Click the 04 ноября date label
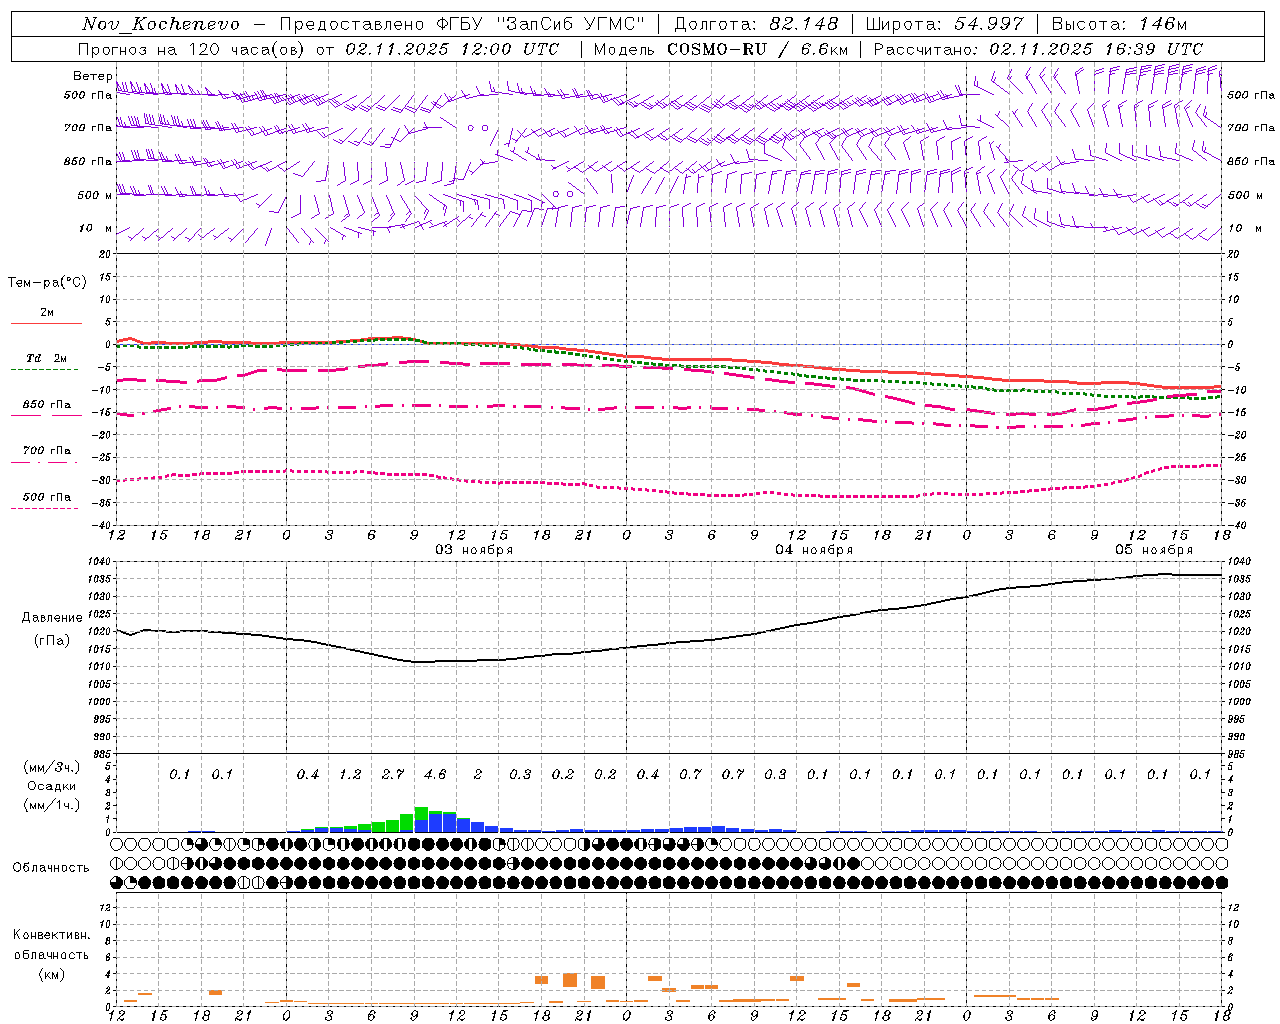Screen dimensions: 1280x1024 pyautogui.click(x=814, y=550)
